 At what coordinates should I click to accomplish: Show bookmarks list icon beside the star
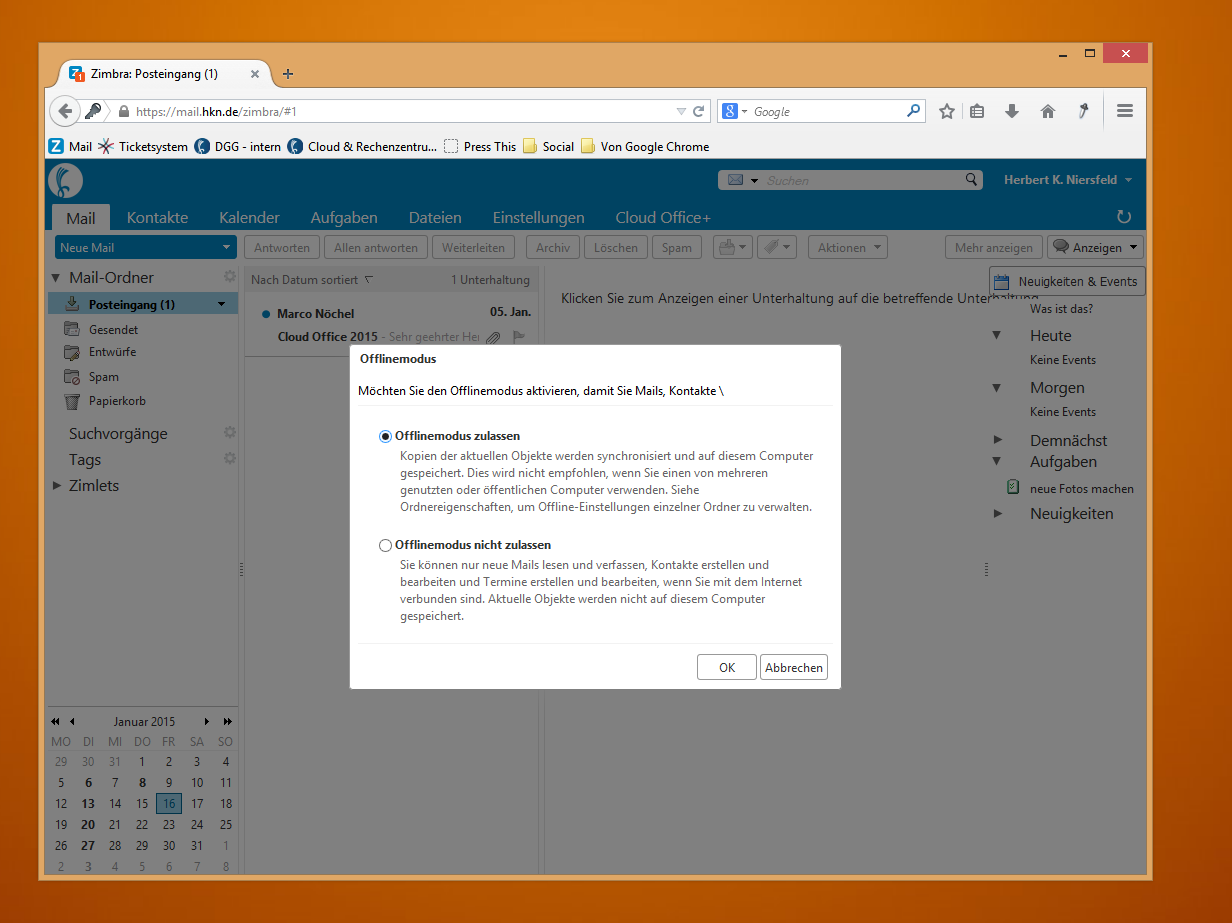[978, 112]
